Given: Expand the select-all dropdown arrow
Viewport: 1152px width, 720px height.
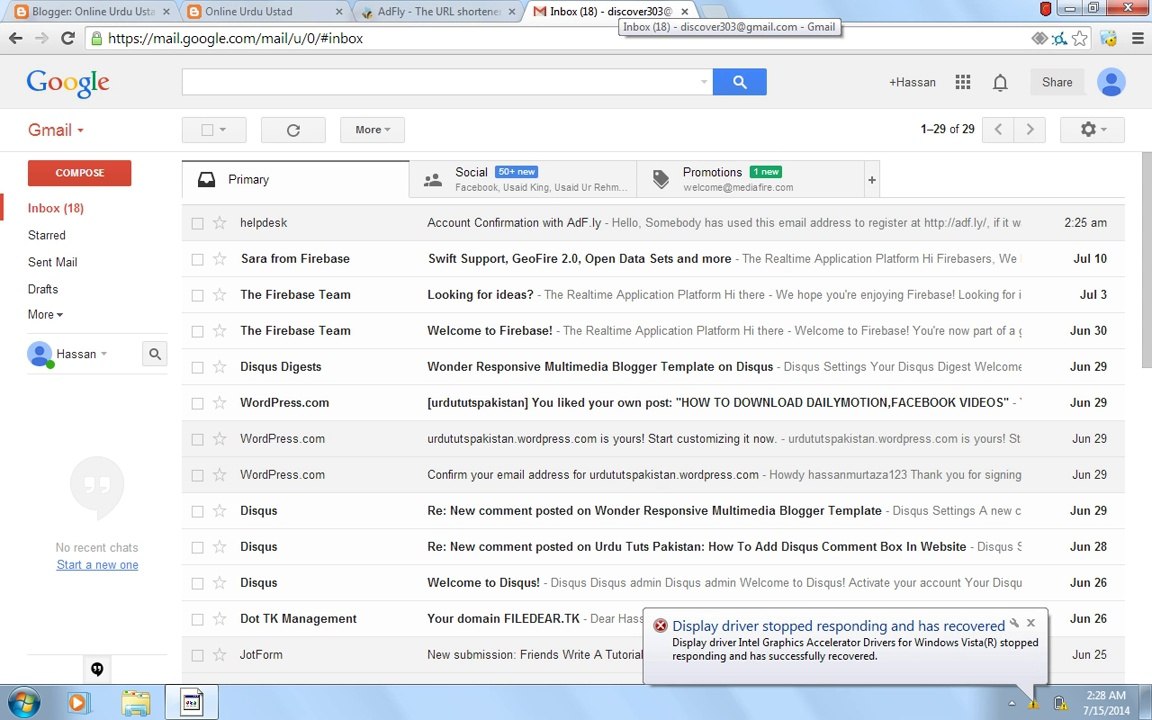Looking at the screenshot, I should 223,130.
